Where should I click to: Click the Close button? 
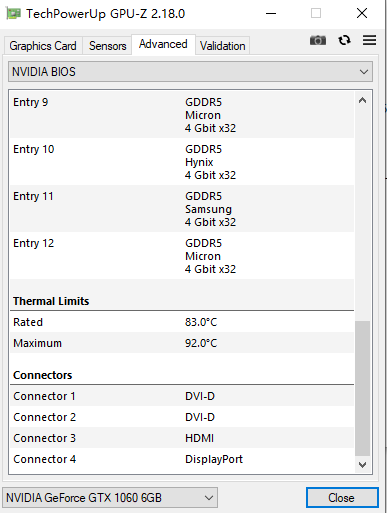click(342, 498)
